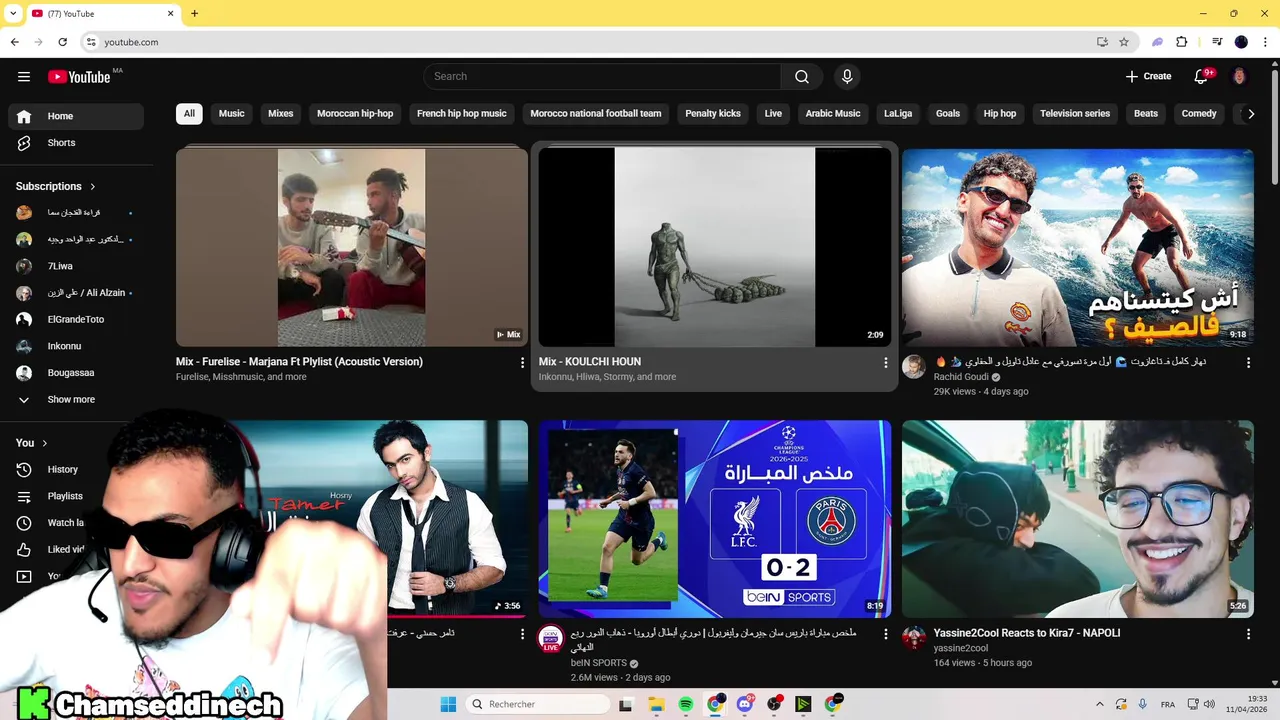Screen dimensions: 1280x720
Task: Open Chrome profile avatar
Action: tap(1241, 42)
